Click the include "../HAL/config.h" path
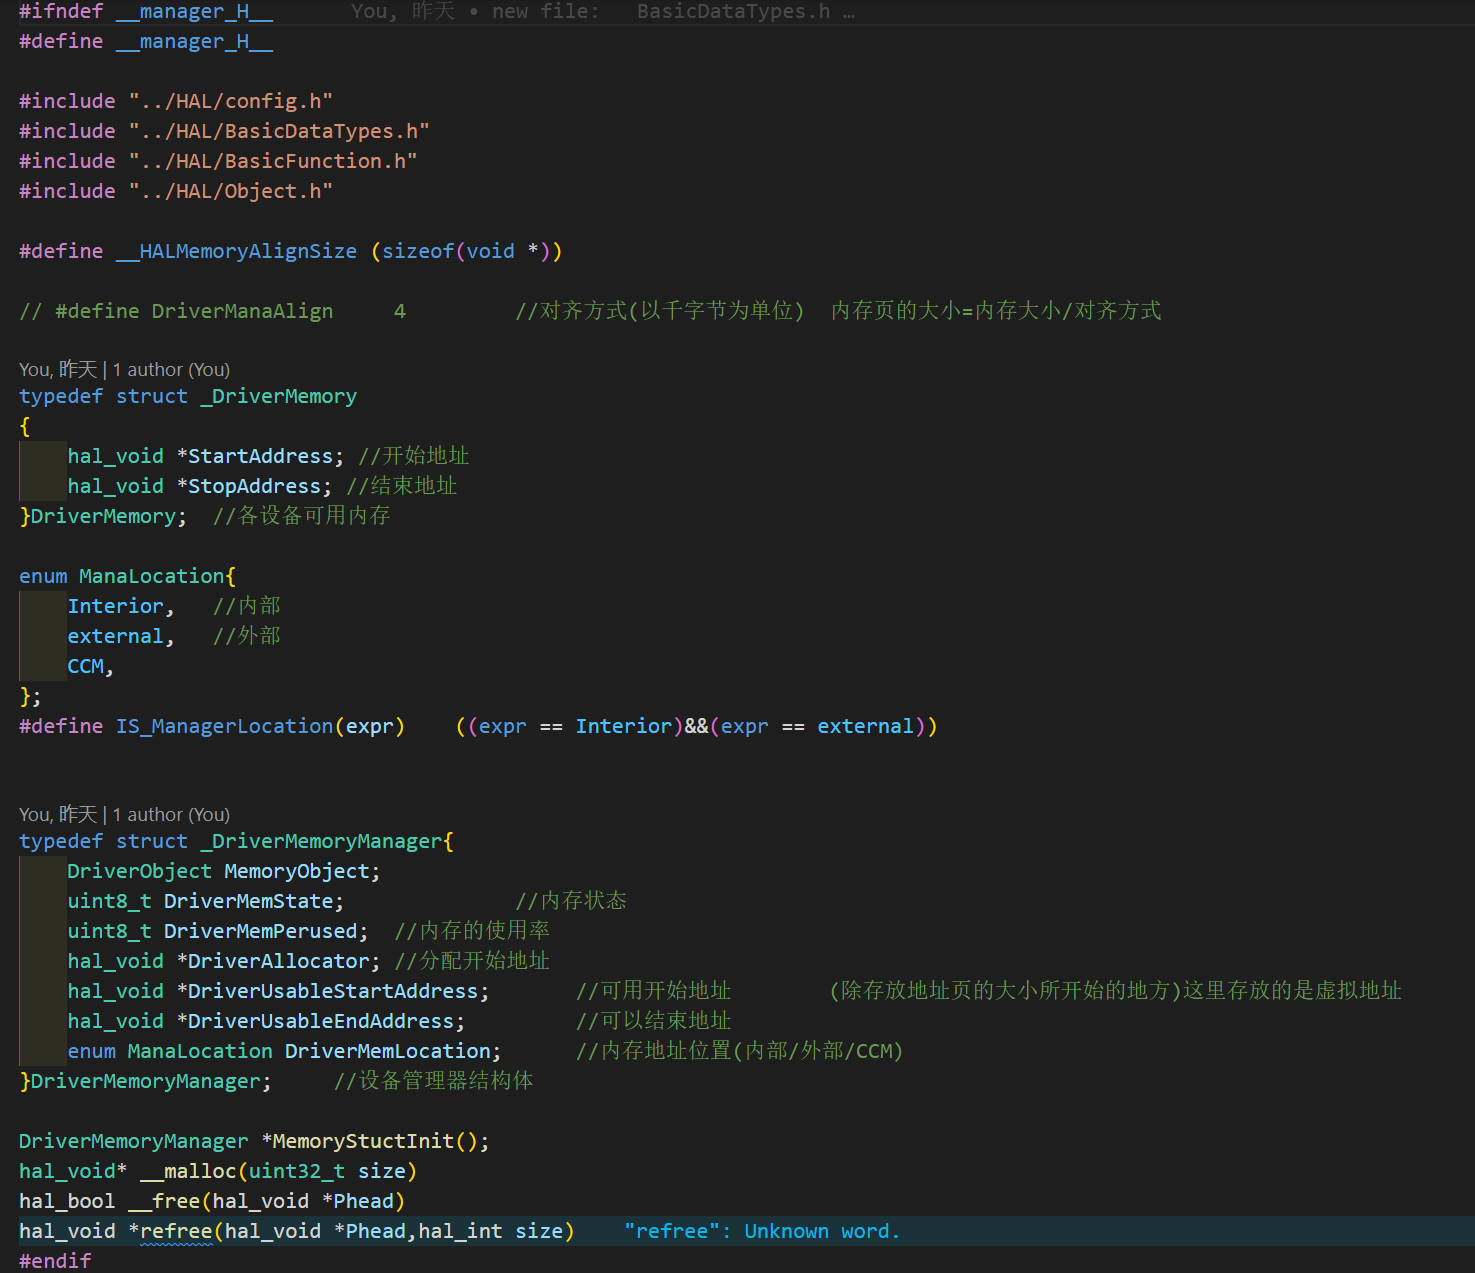 pyautogui.click(x=230, y=101)
